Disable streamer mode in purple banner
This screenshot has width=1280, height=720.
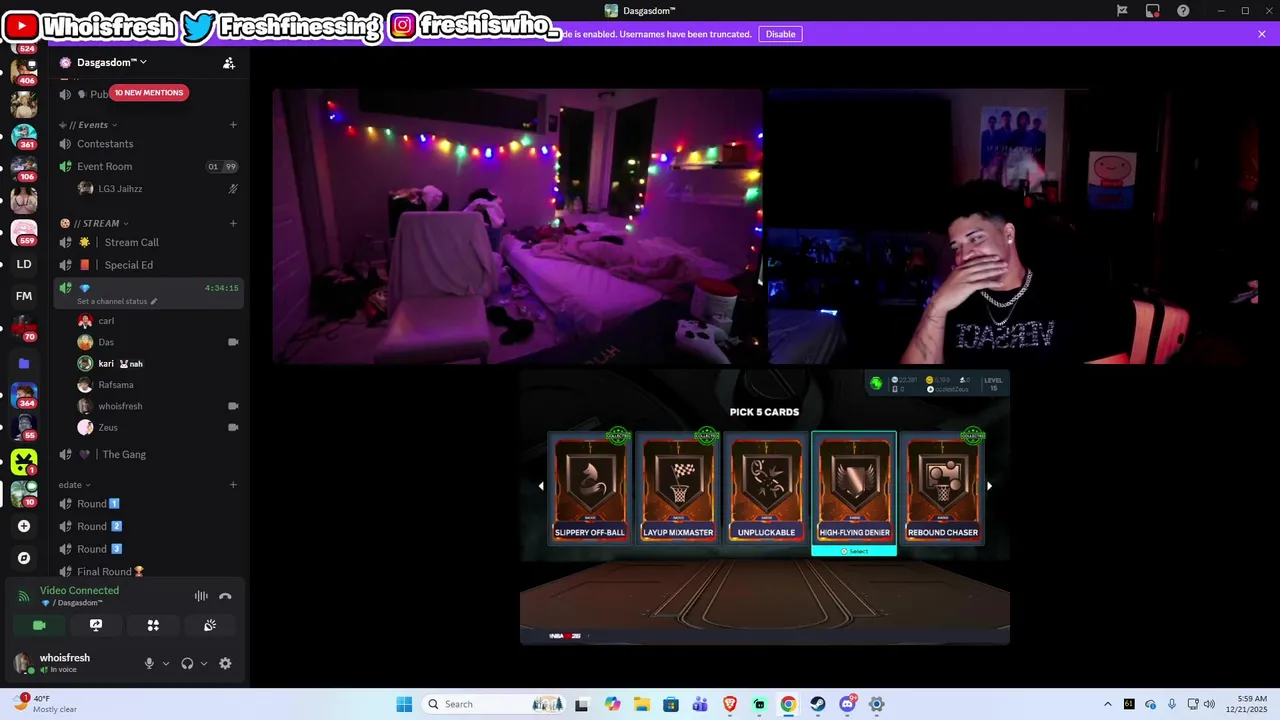pyautogui.click(x=780, y=34)
